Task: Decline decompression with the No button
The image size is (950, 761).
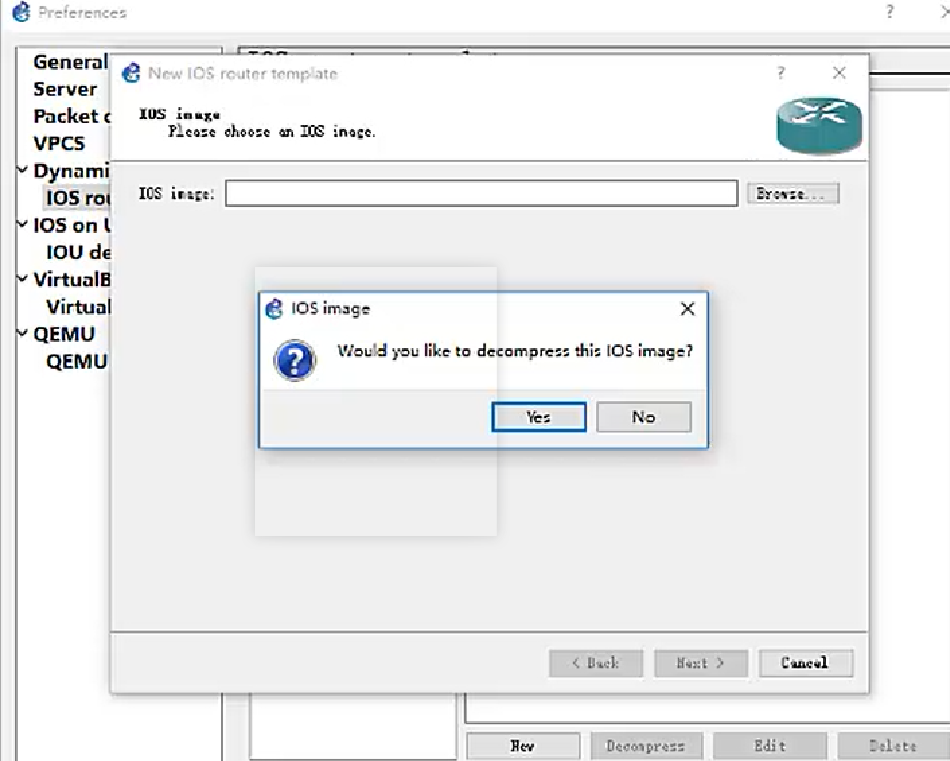Action: 643,417
